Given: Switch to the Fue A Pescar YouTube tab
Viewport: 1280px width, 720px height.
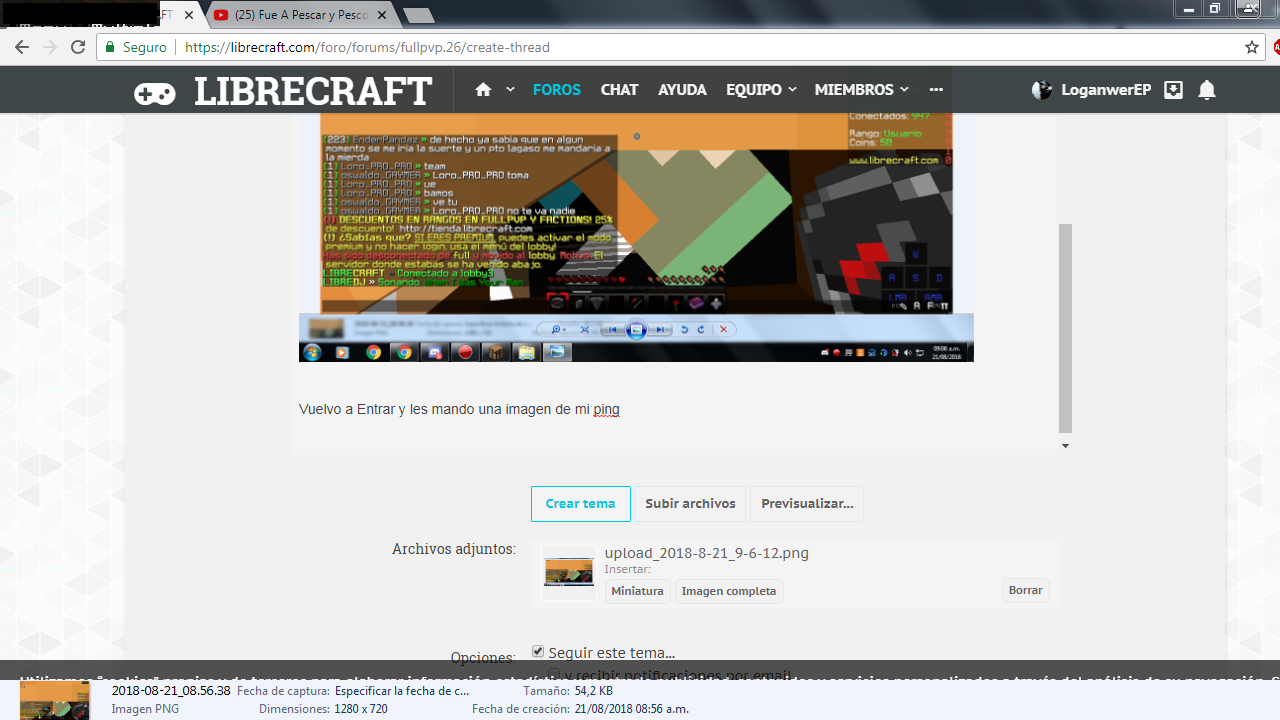Looking at the screenshot, I should (x=300, y=15).
